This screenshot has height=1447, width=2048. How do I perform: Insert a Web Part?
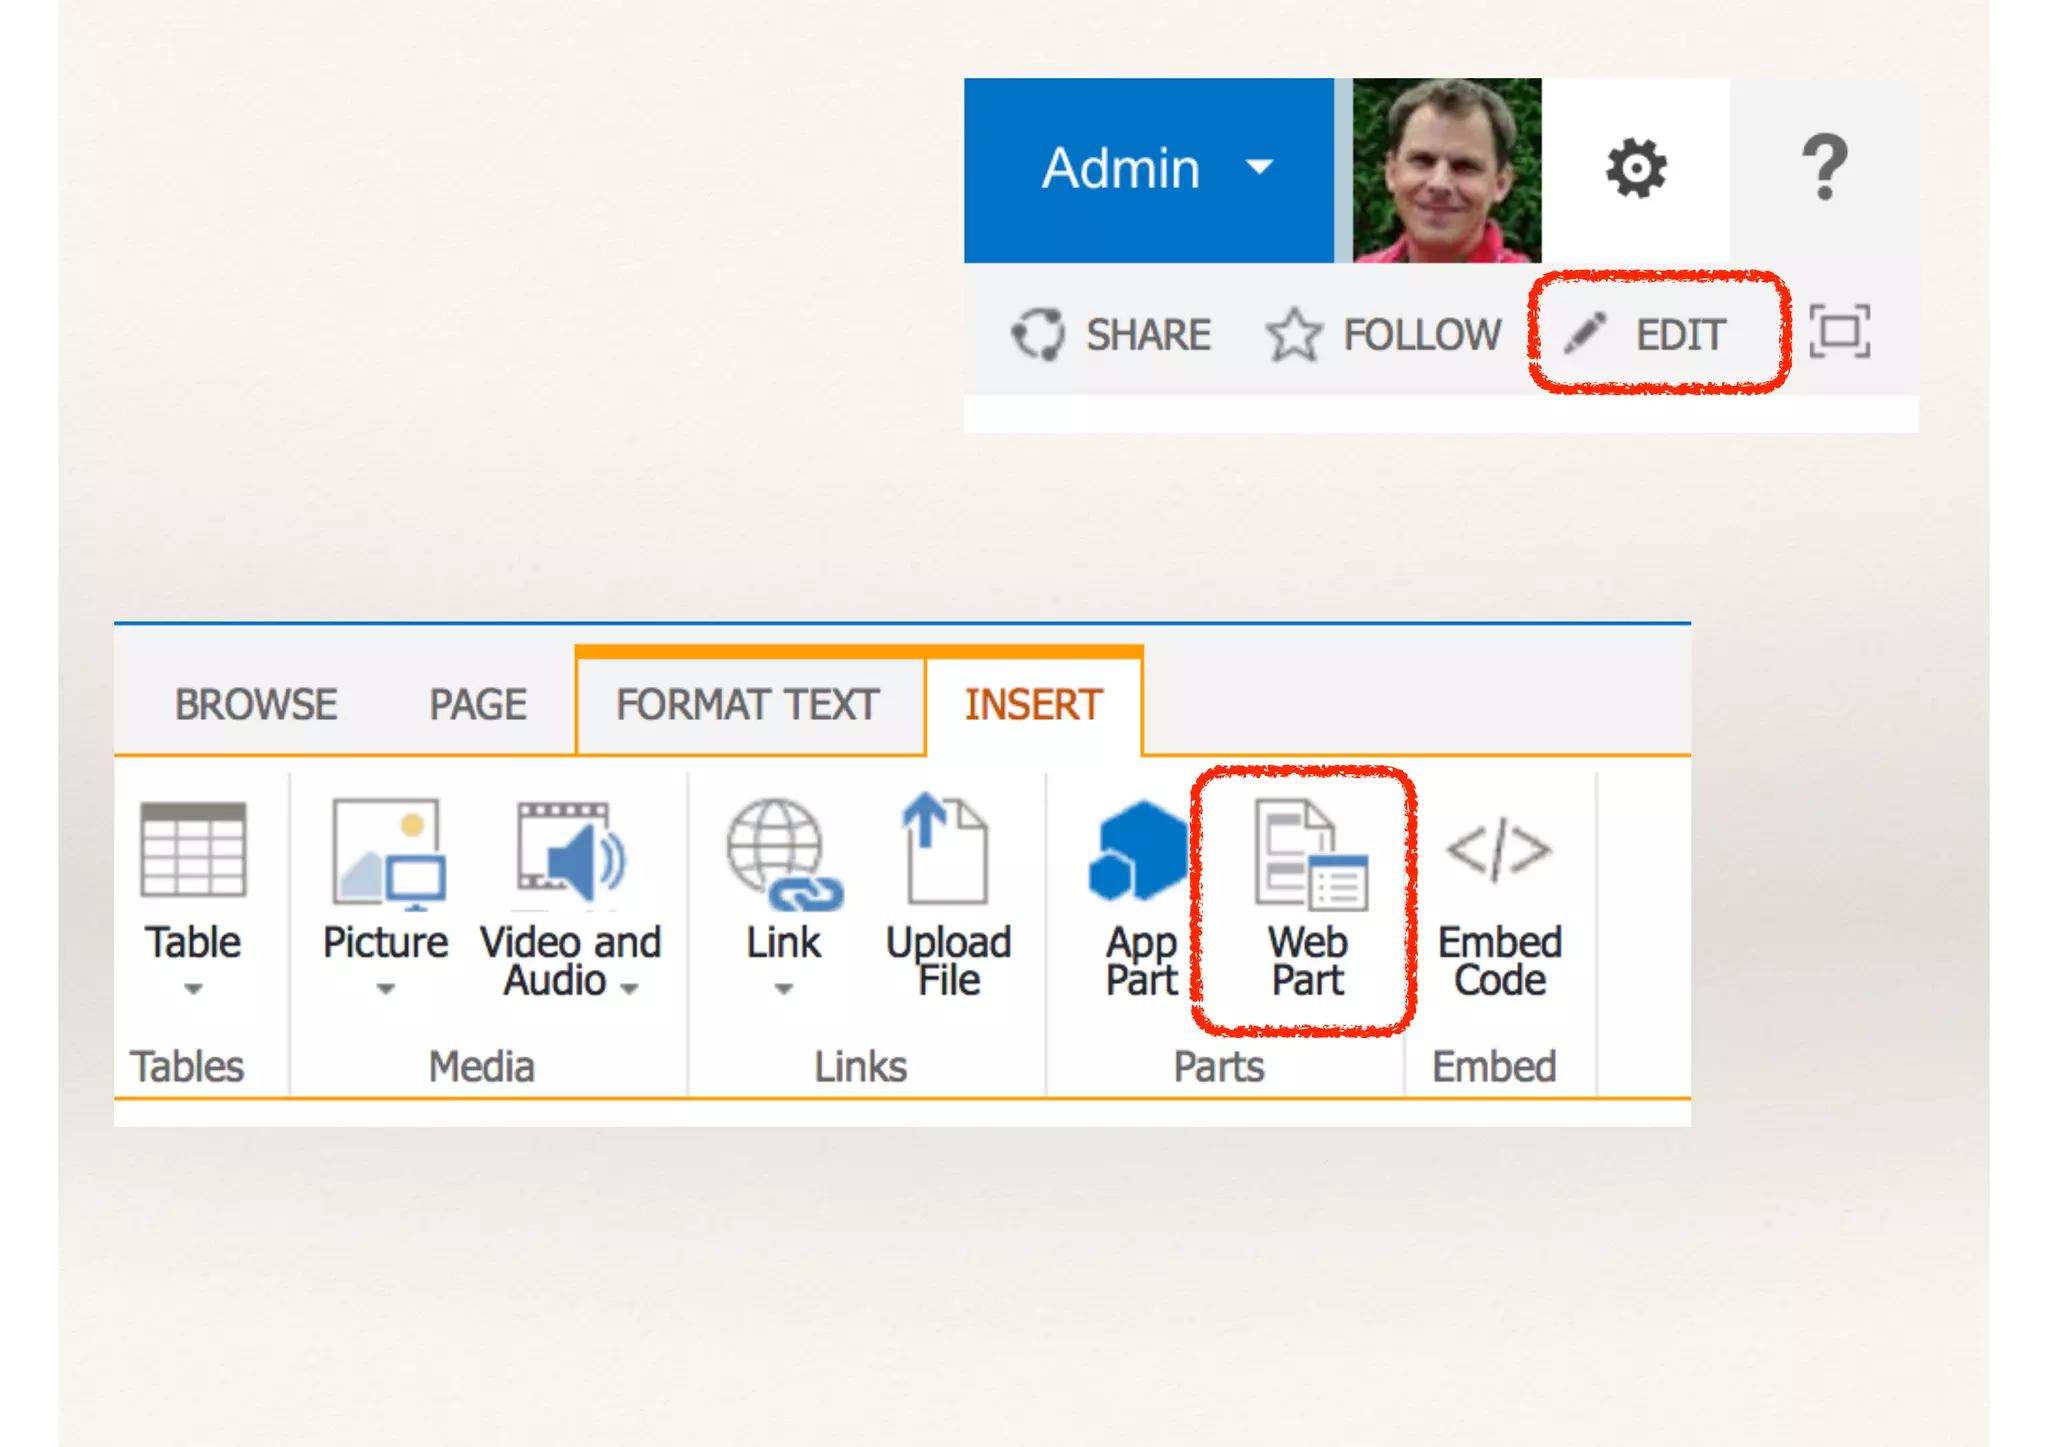click(x=1307, y=899)
